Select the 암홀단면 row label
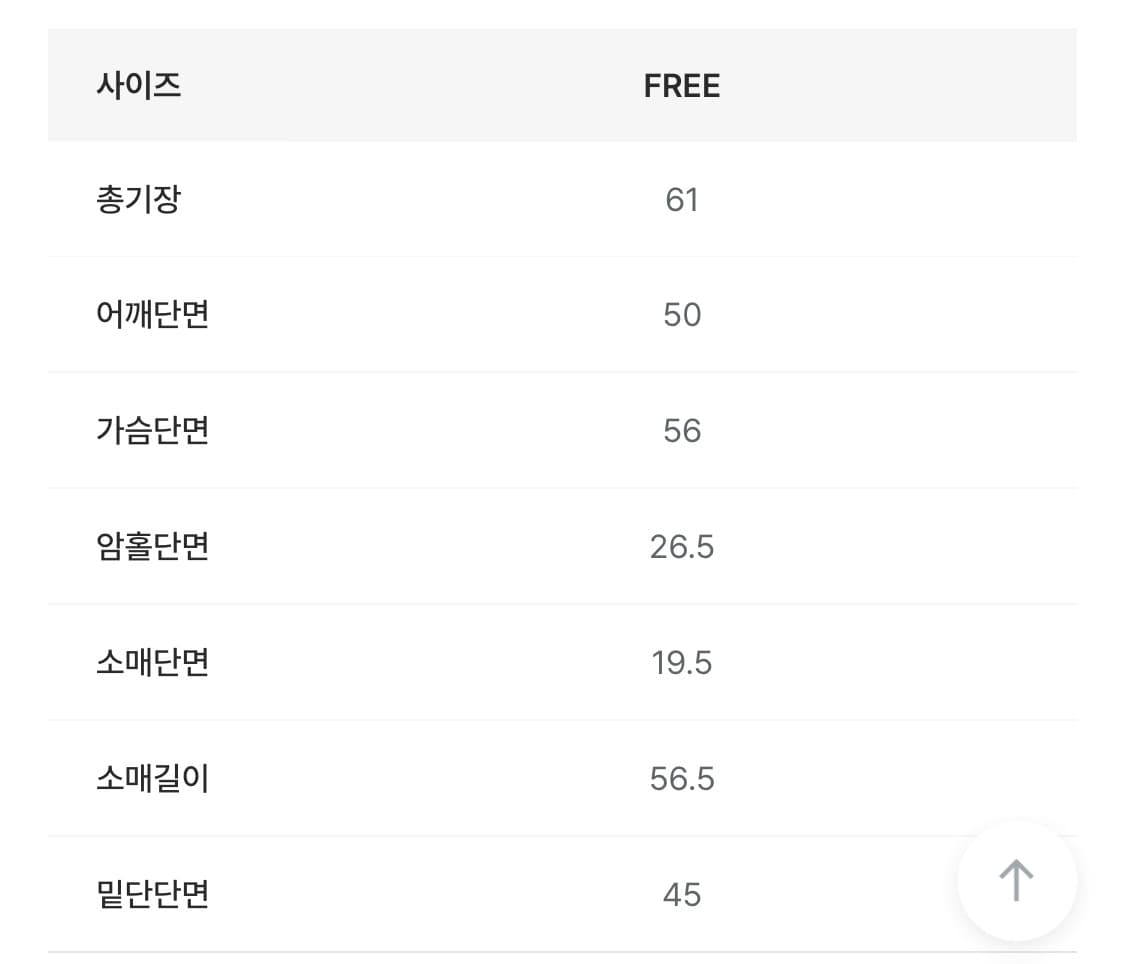 tap(153, 546)
